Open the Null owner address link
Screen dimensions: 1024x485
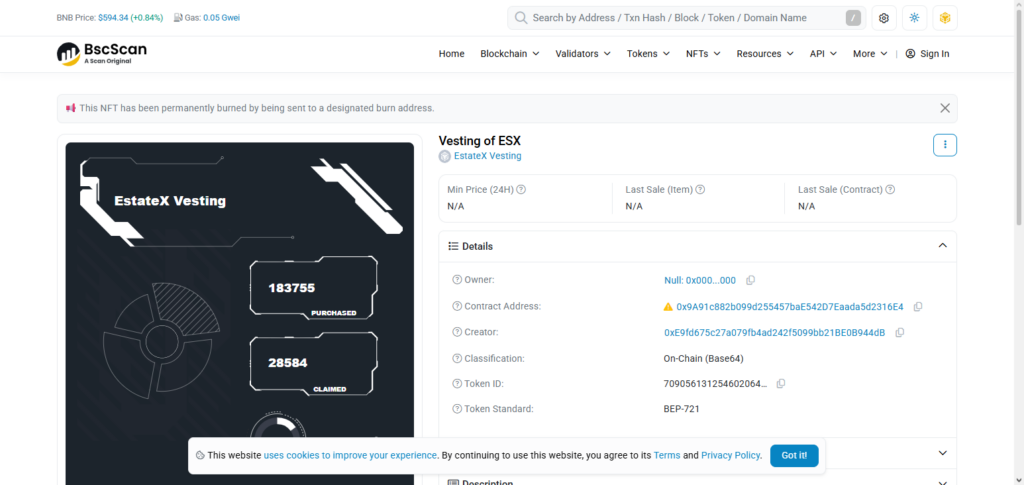tap(700, 281)
